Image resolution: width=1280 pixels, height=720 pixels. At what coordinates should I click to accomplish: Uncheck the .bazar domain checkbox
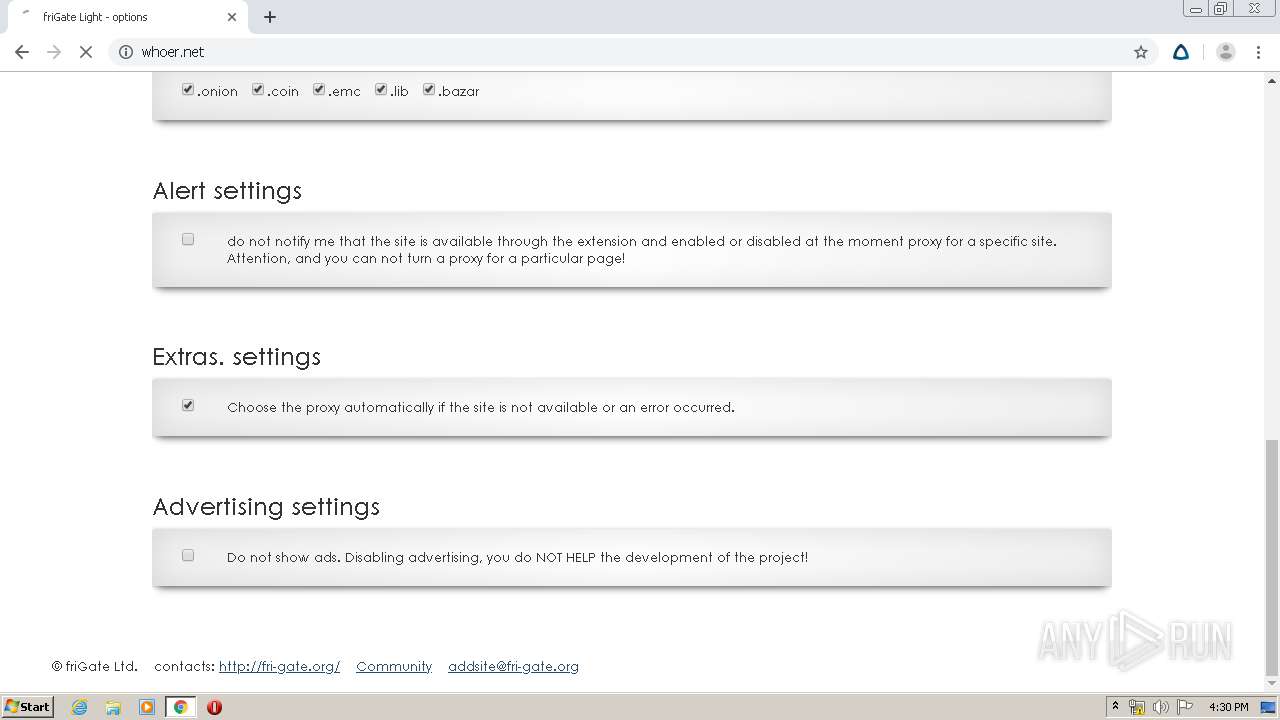tap(429, 89)
